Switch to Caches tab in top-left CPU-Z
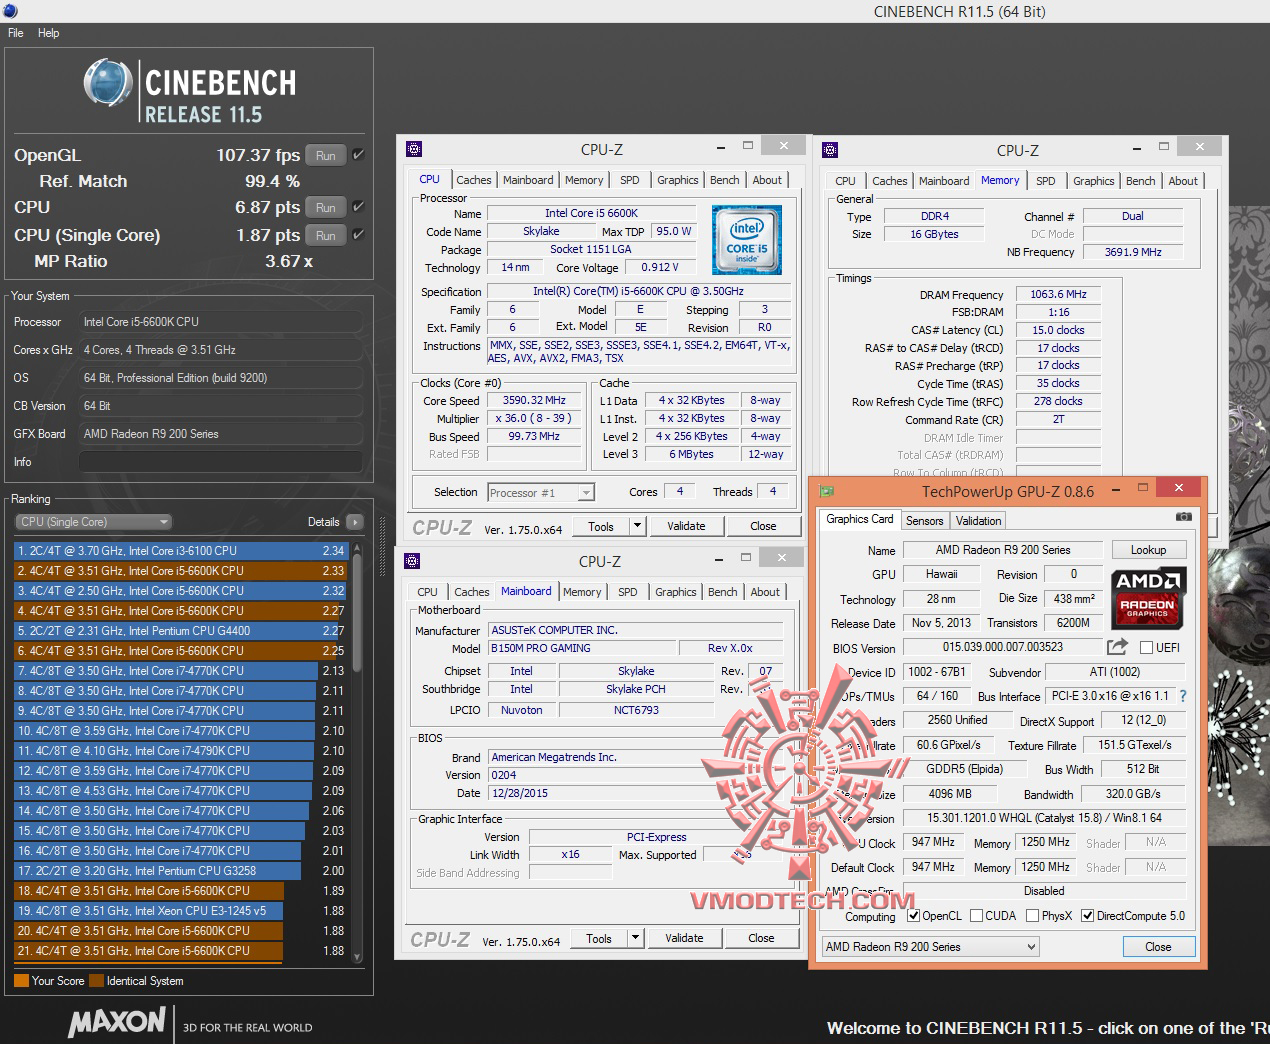Screen dimensions: 1270x1044 pyautogui.click(x=473, y=180)
